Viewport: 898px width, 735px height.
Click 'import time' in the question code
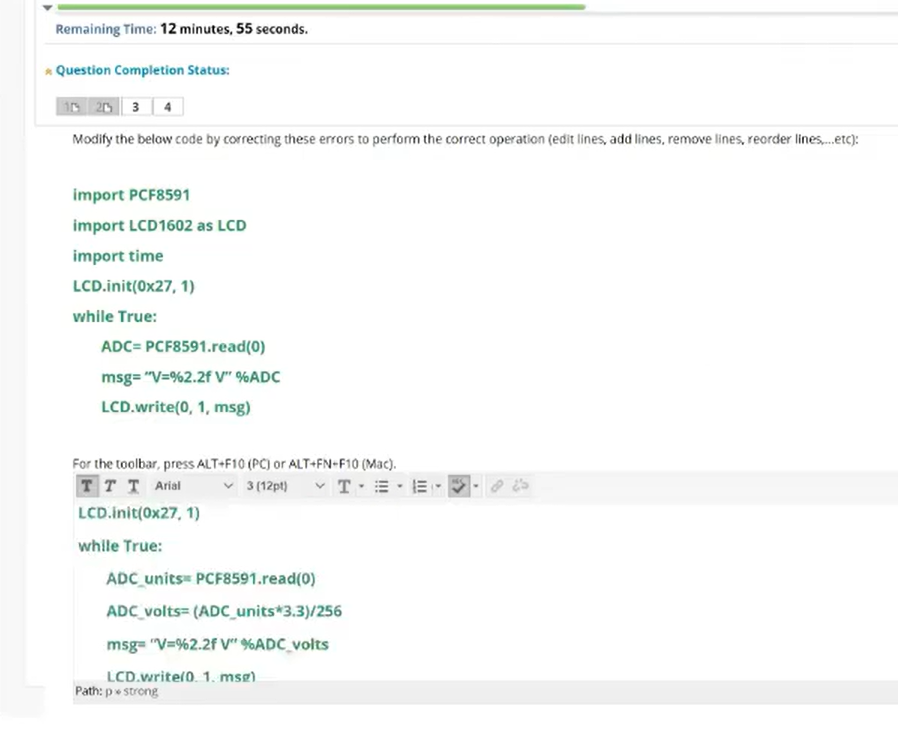tap(118, 256)
